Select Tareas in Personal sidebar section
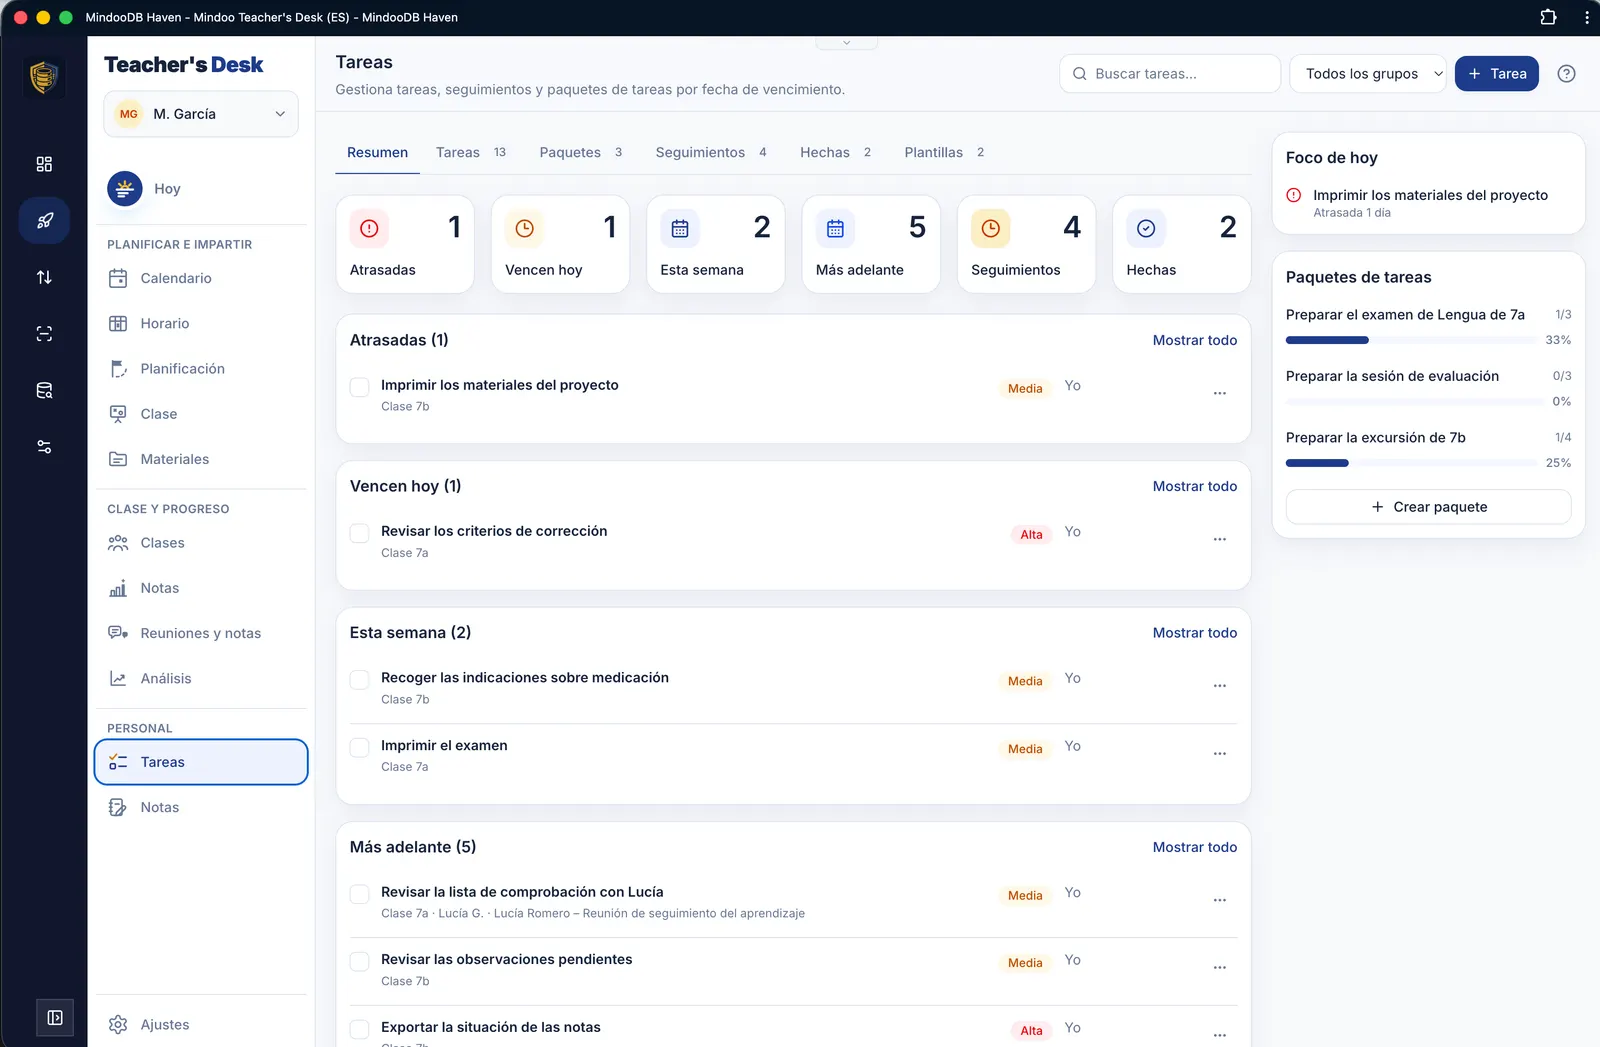Image resolution: width=1600 pixels, height=1047 pixels. click(201, 762)
